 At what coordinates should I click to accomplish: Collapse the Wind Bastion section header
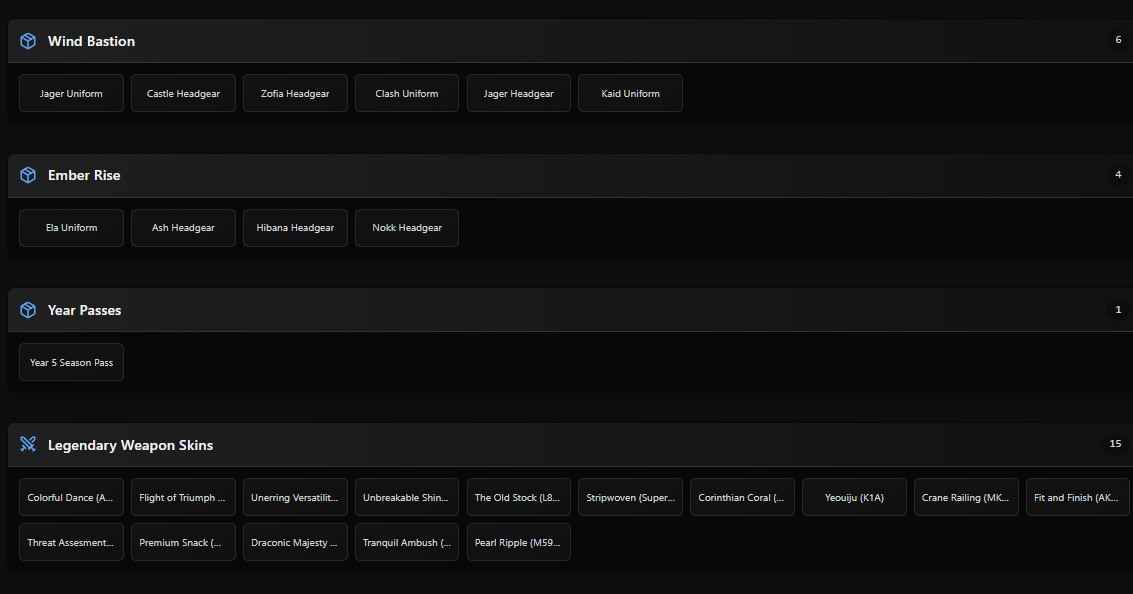click(x=91, y=41)
